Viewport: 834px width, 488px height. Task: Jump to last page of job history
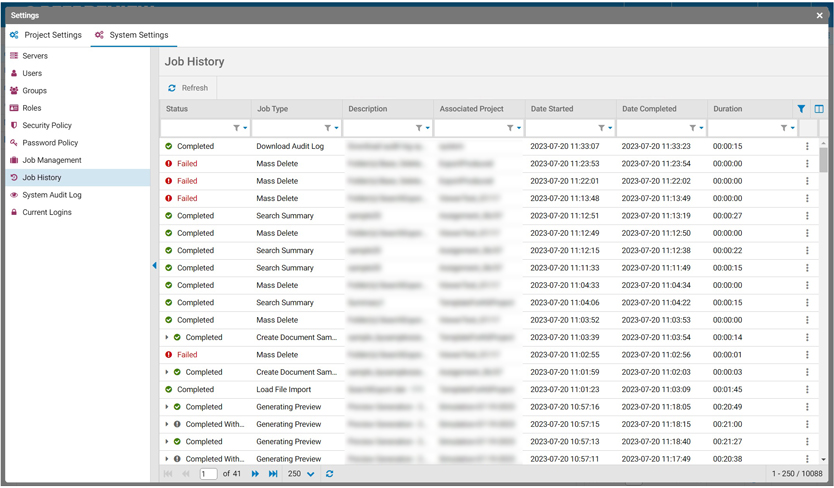[273, 474]
